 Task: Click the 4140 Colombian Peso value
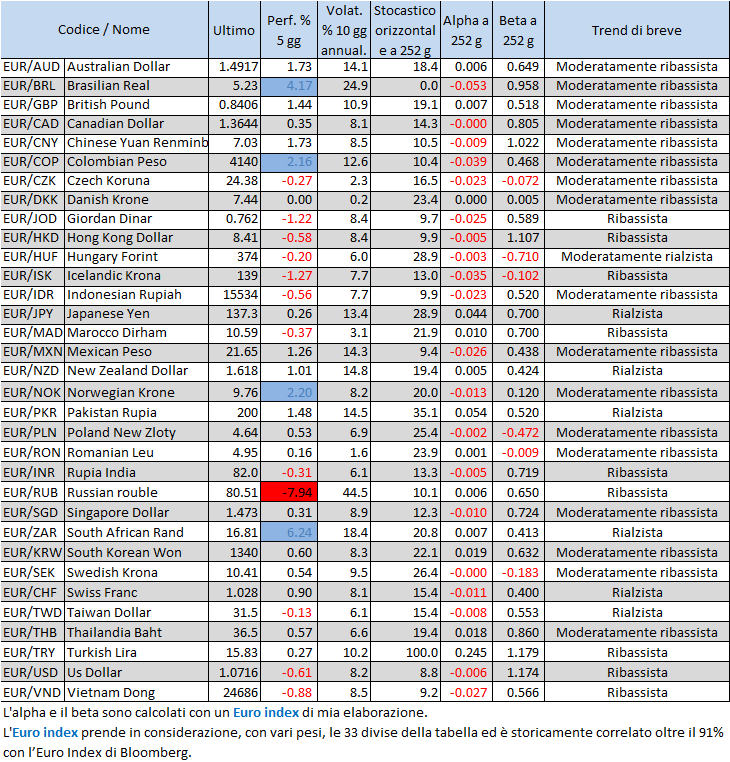point(234,162)
